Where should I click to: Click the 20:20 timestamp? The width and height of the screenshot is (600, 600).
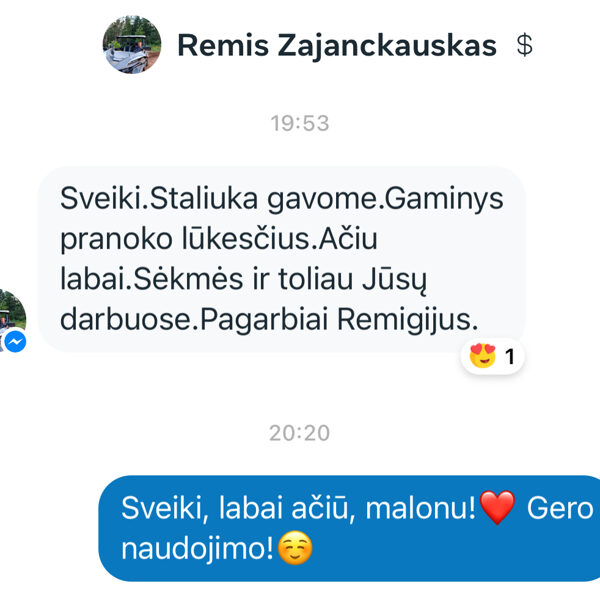(300, 433)
